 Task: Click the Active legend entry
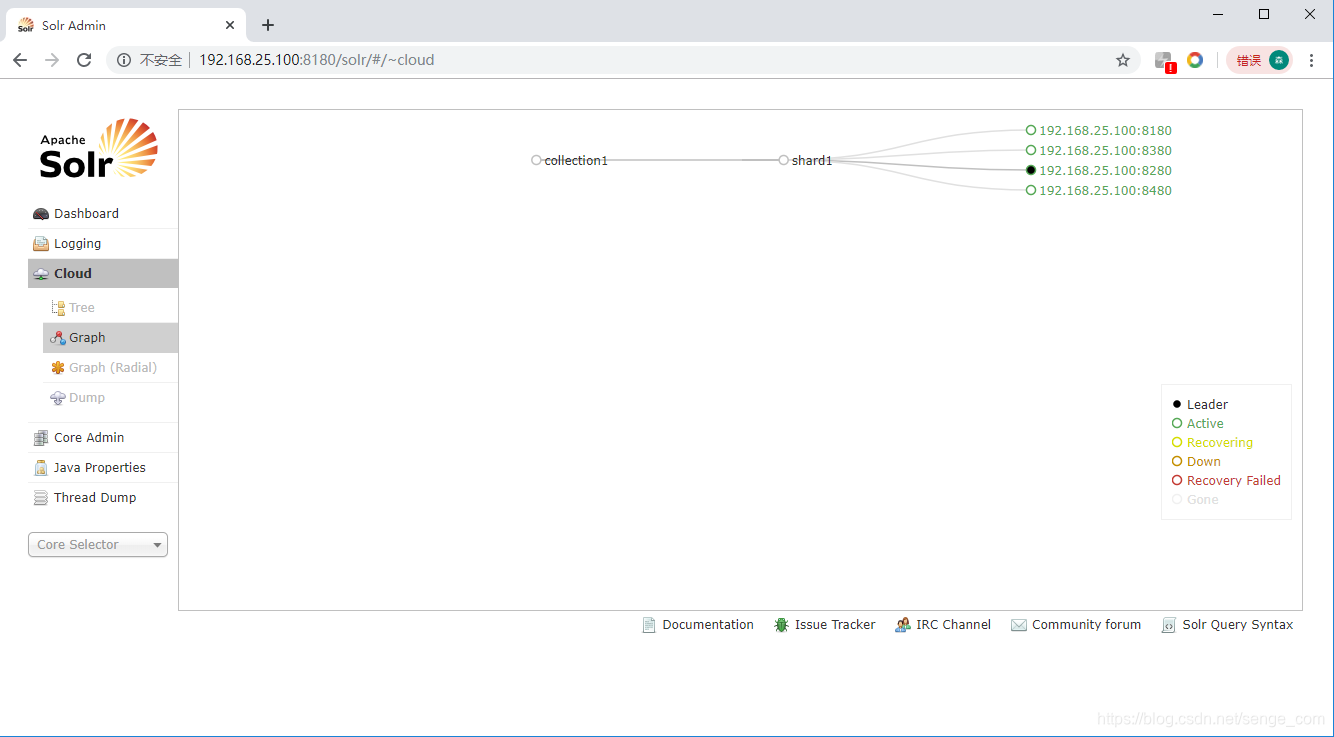tap(1198, 424)
